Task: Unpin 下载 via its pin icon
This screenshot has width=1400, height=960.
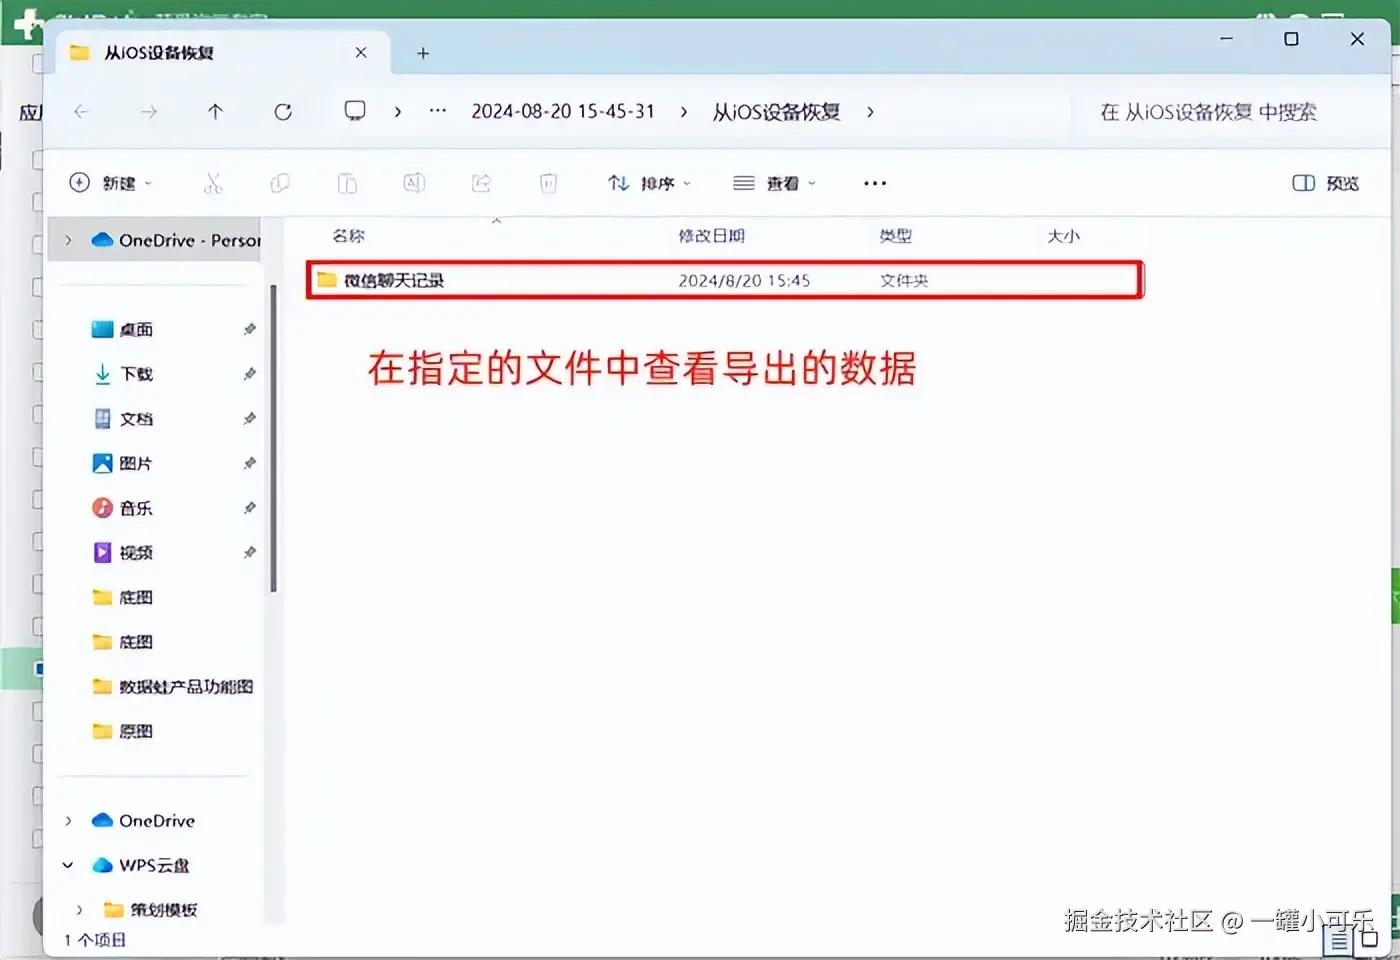Action: point(249,374)
